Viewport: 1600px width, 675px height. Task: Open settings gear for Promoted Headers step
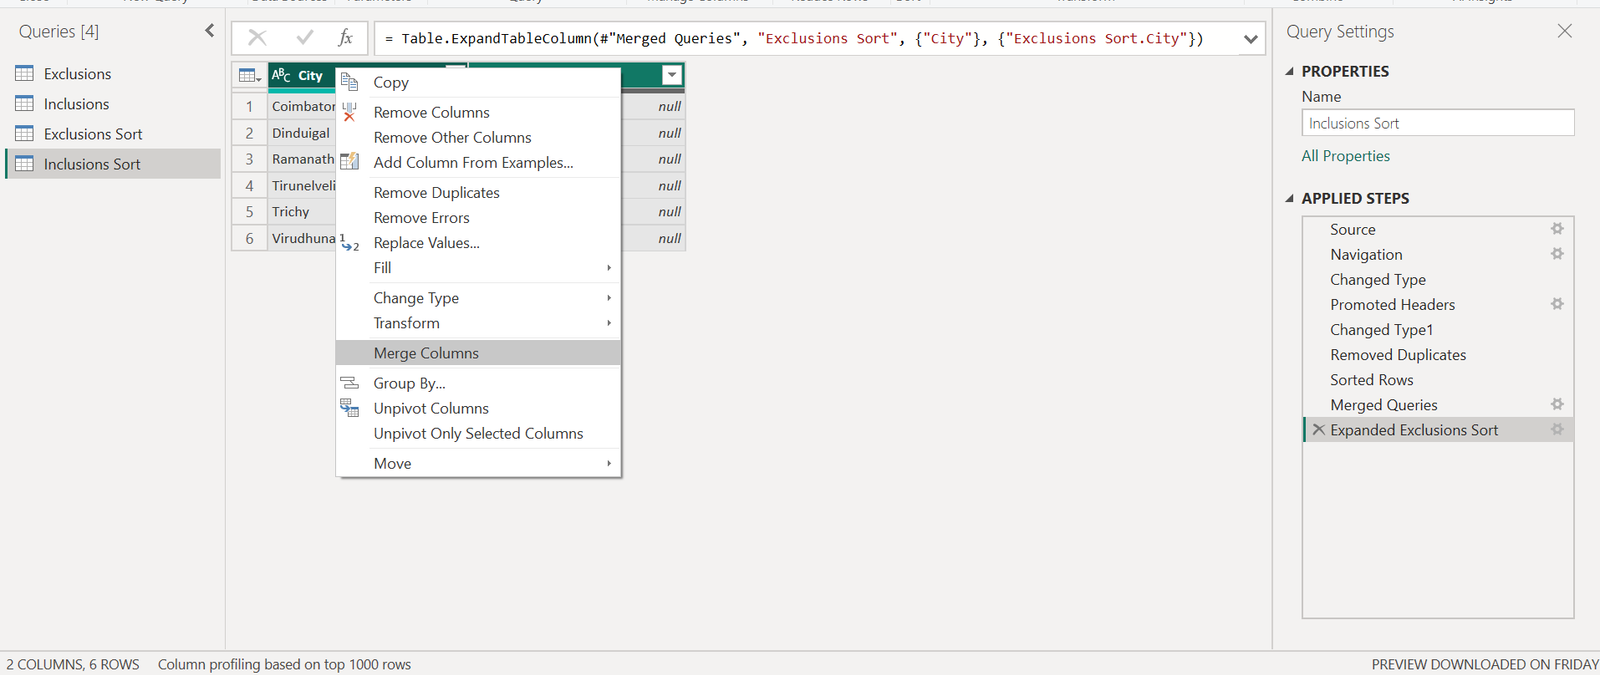click(x=1557, y=304)
